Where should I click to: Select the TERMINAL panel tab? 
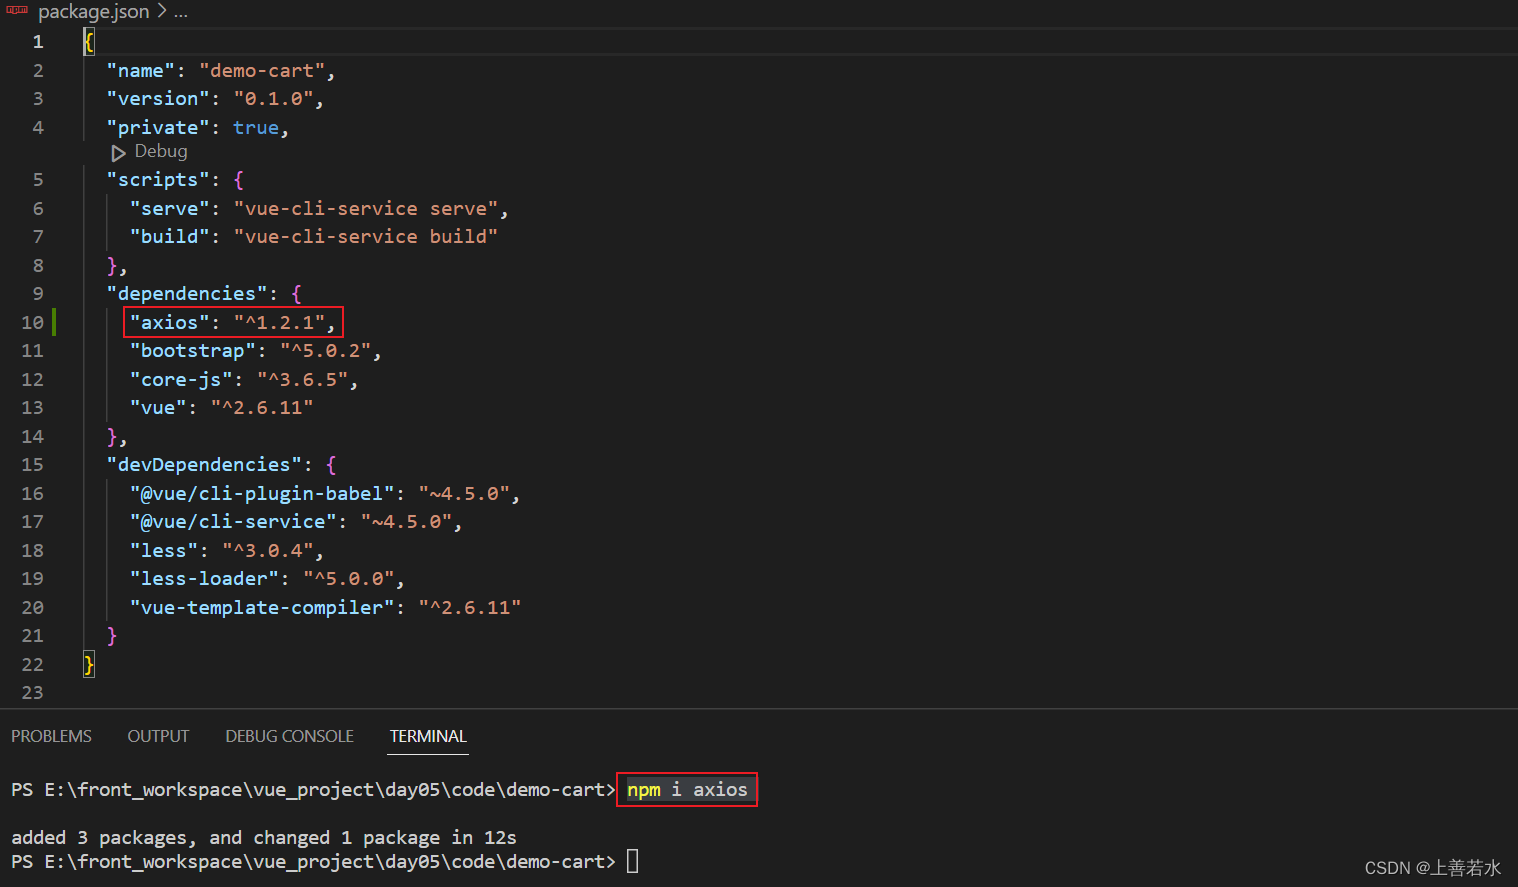(428, 736)
